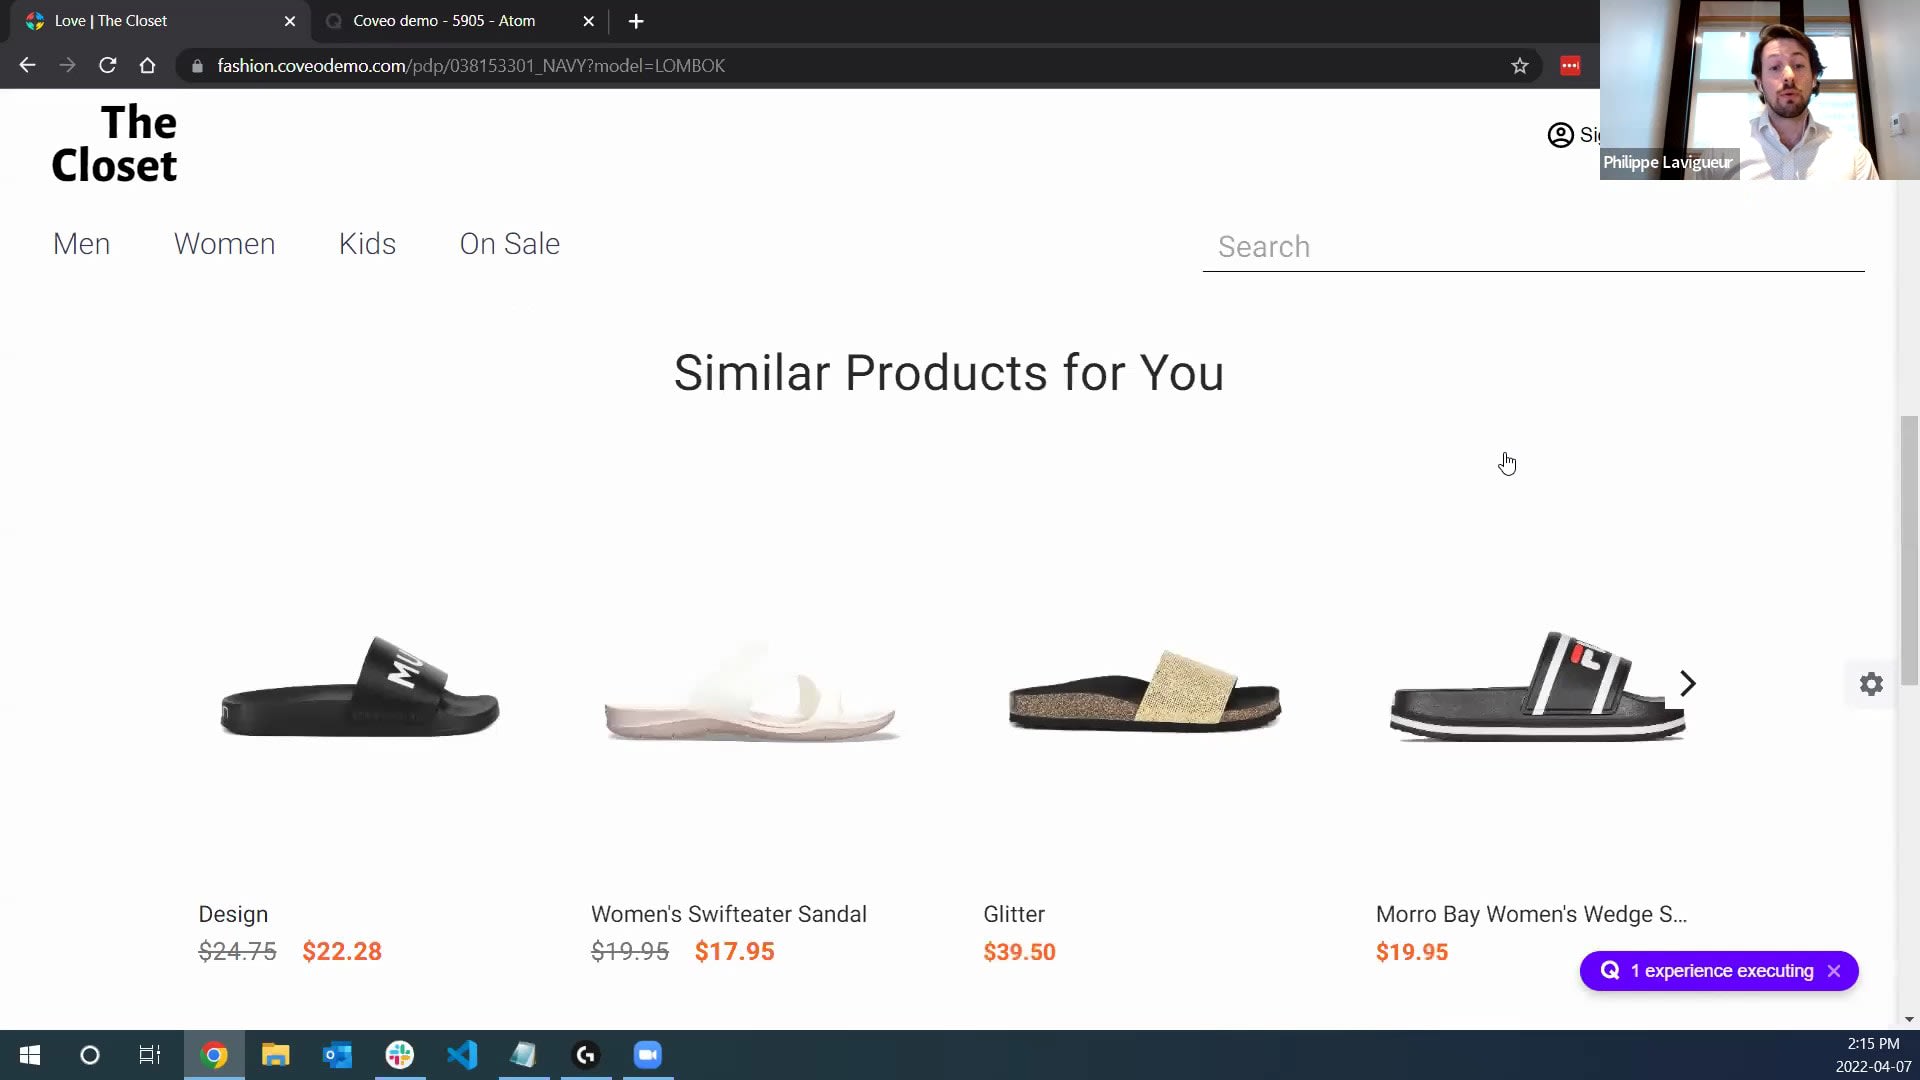Click the browser forward arrow
1920x1080 pixels.
click(x=67, y=66)
